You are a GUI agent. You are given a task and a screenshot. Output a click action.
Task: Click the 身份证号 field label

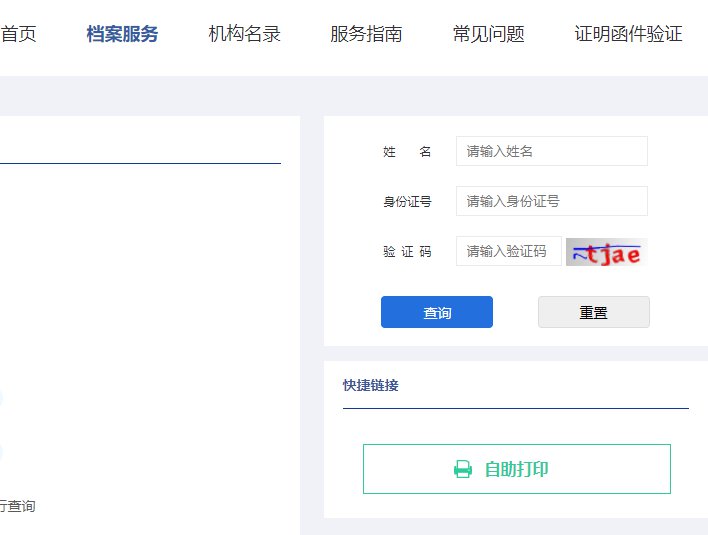(406, 202)
